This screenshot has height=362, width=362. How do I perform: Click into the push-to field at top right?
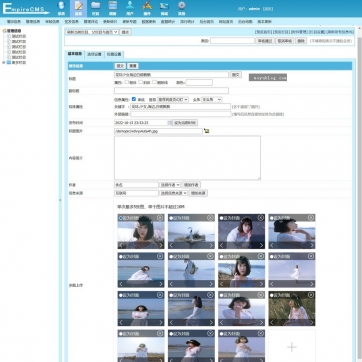click(232, 41)
